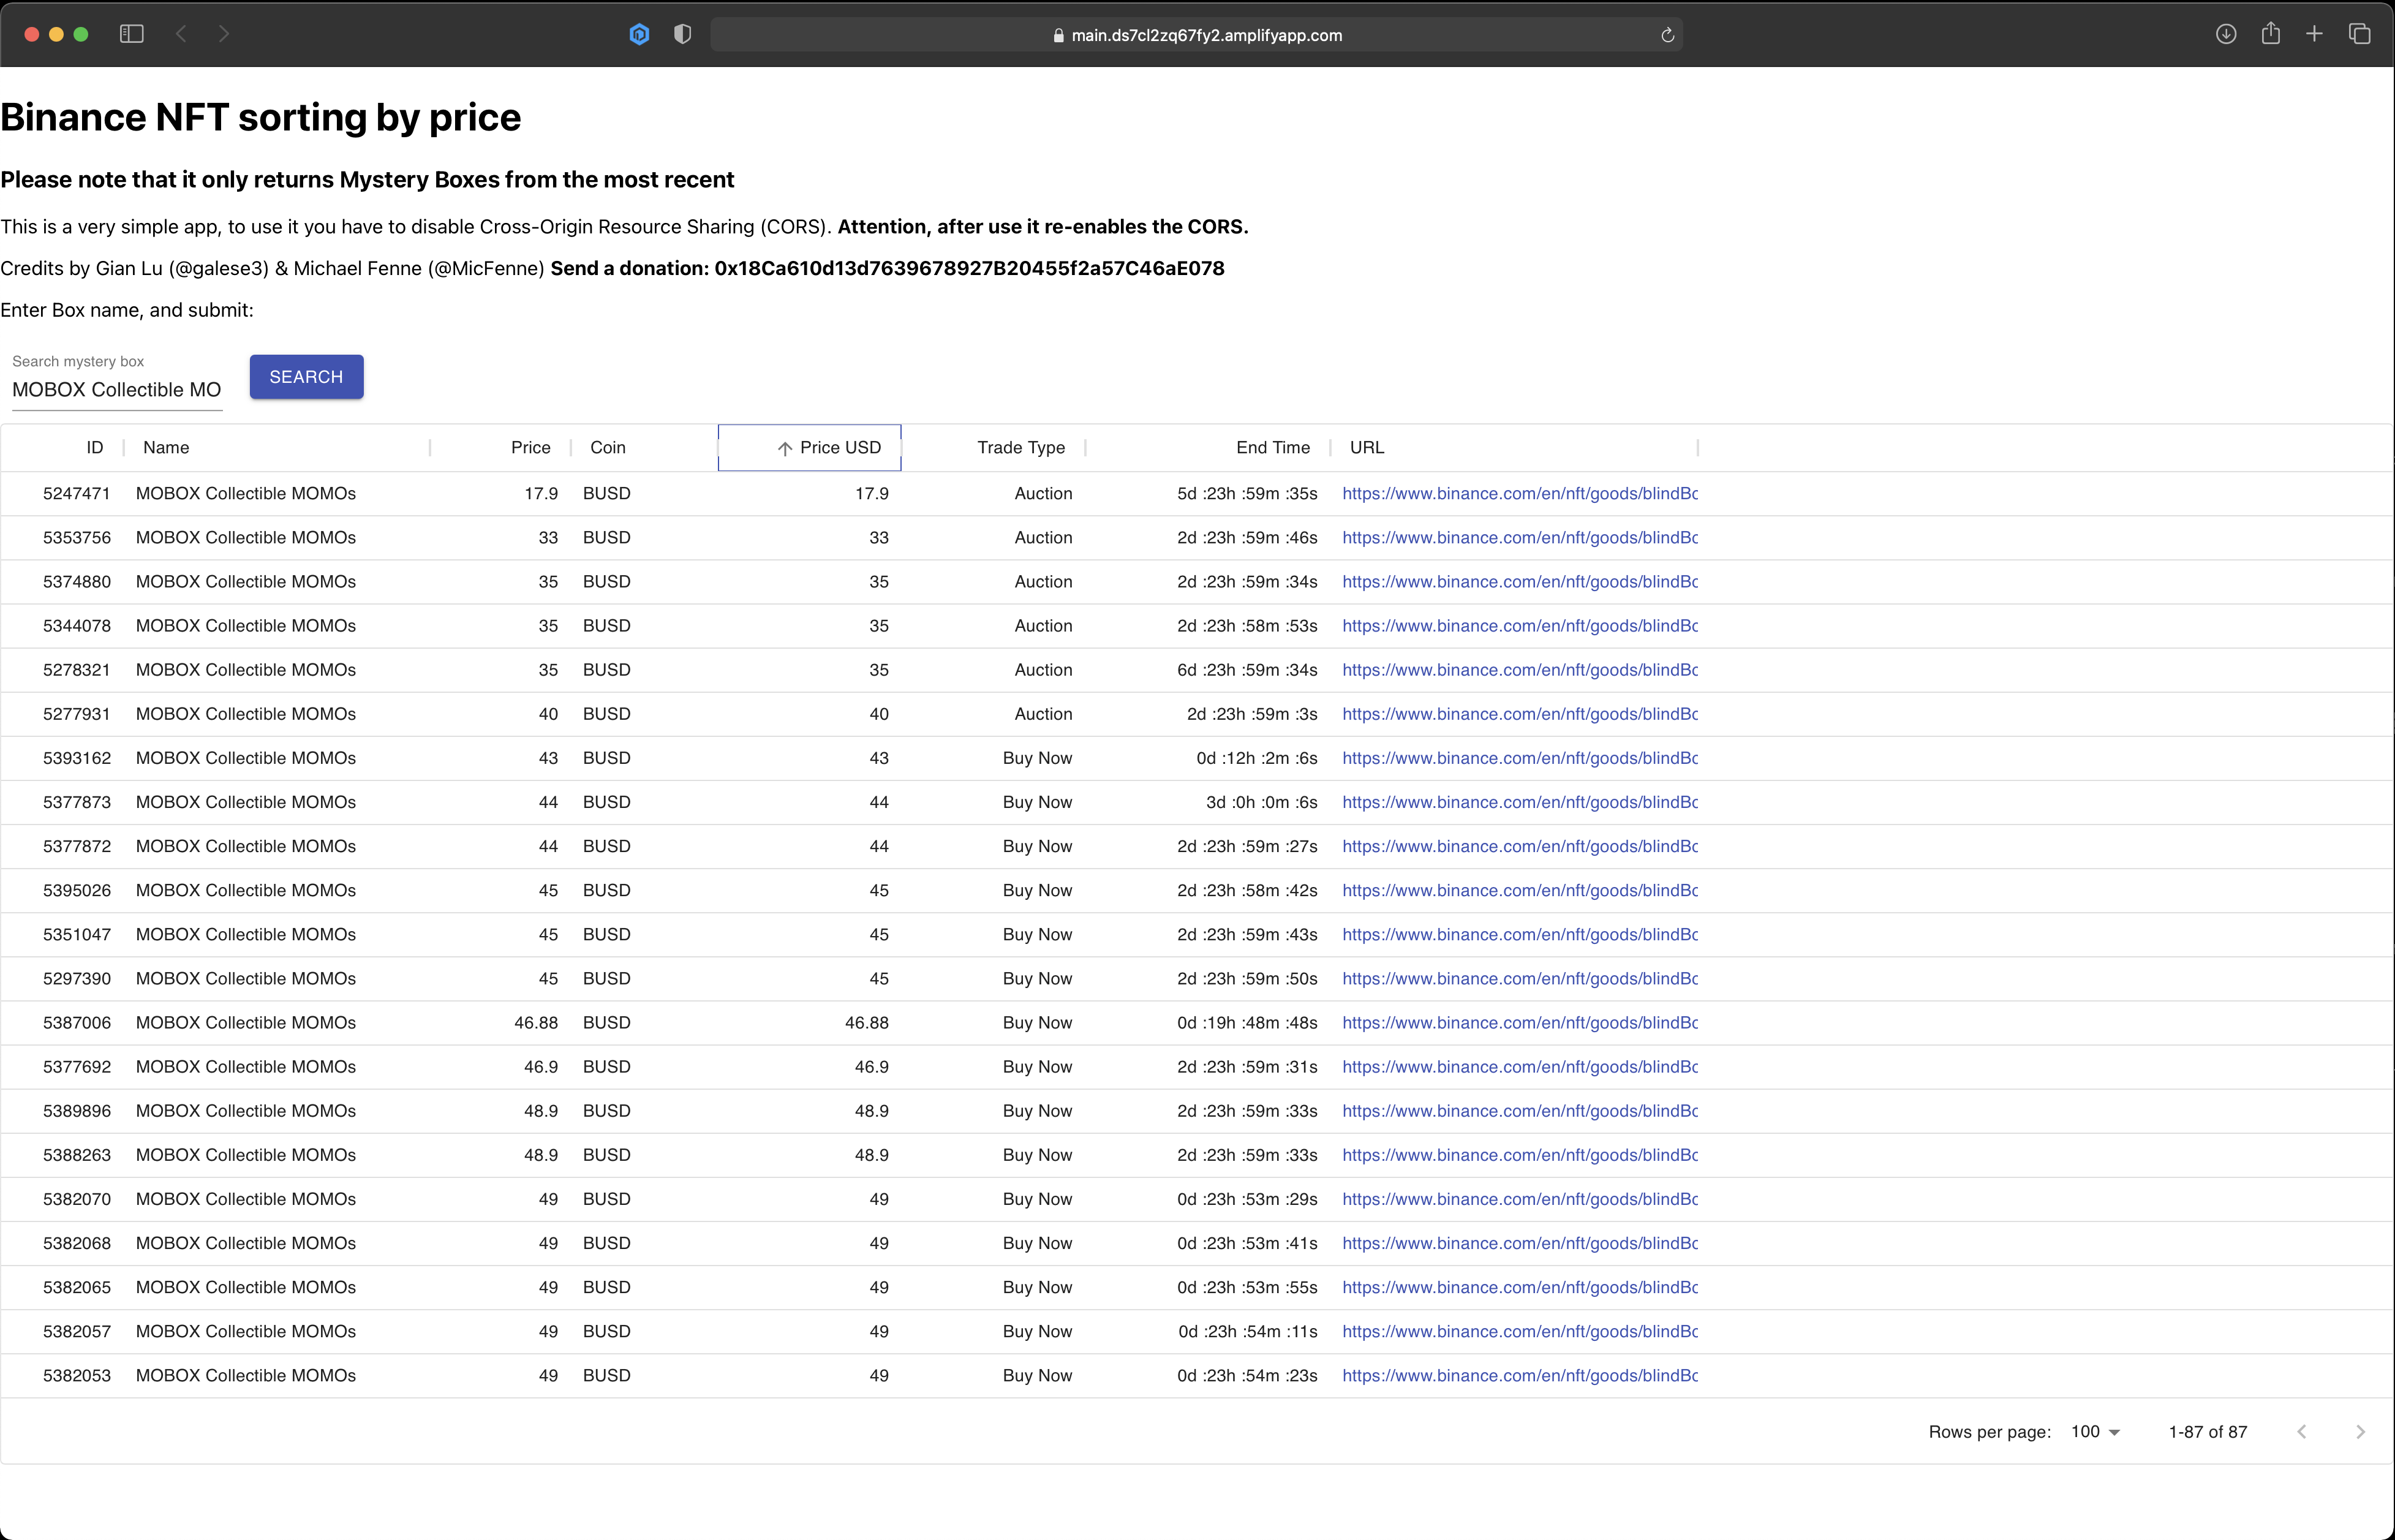Sort by the Price USD column header
2395x1540 pixels.
[x=839, y=448]
